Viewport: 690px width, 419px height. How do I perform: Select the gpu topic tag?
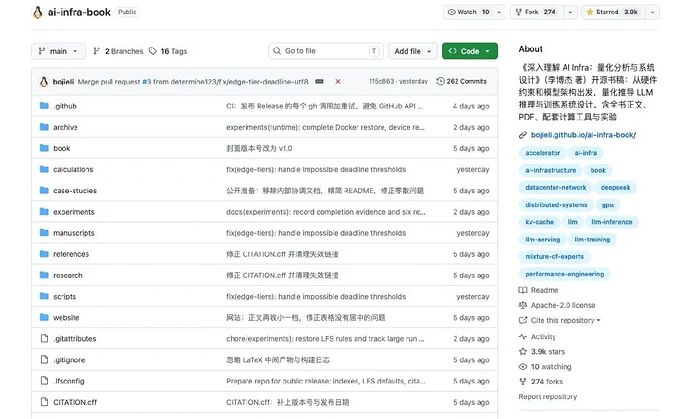(x=608, y=205)
